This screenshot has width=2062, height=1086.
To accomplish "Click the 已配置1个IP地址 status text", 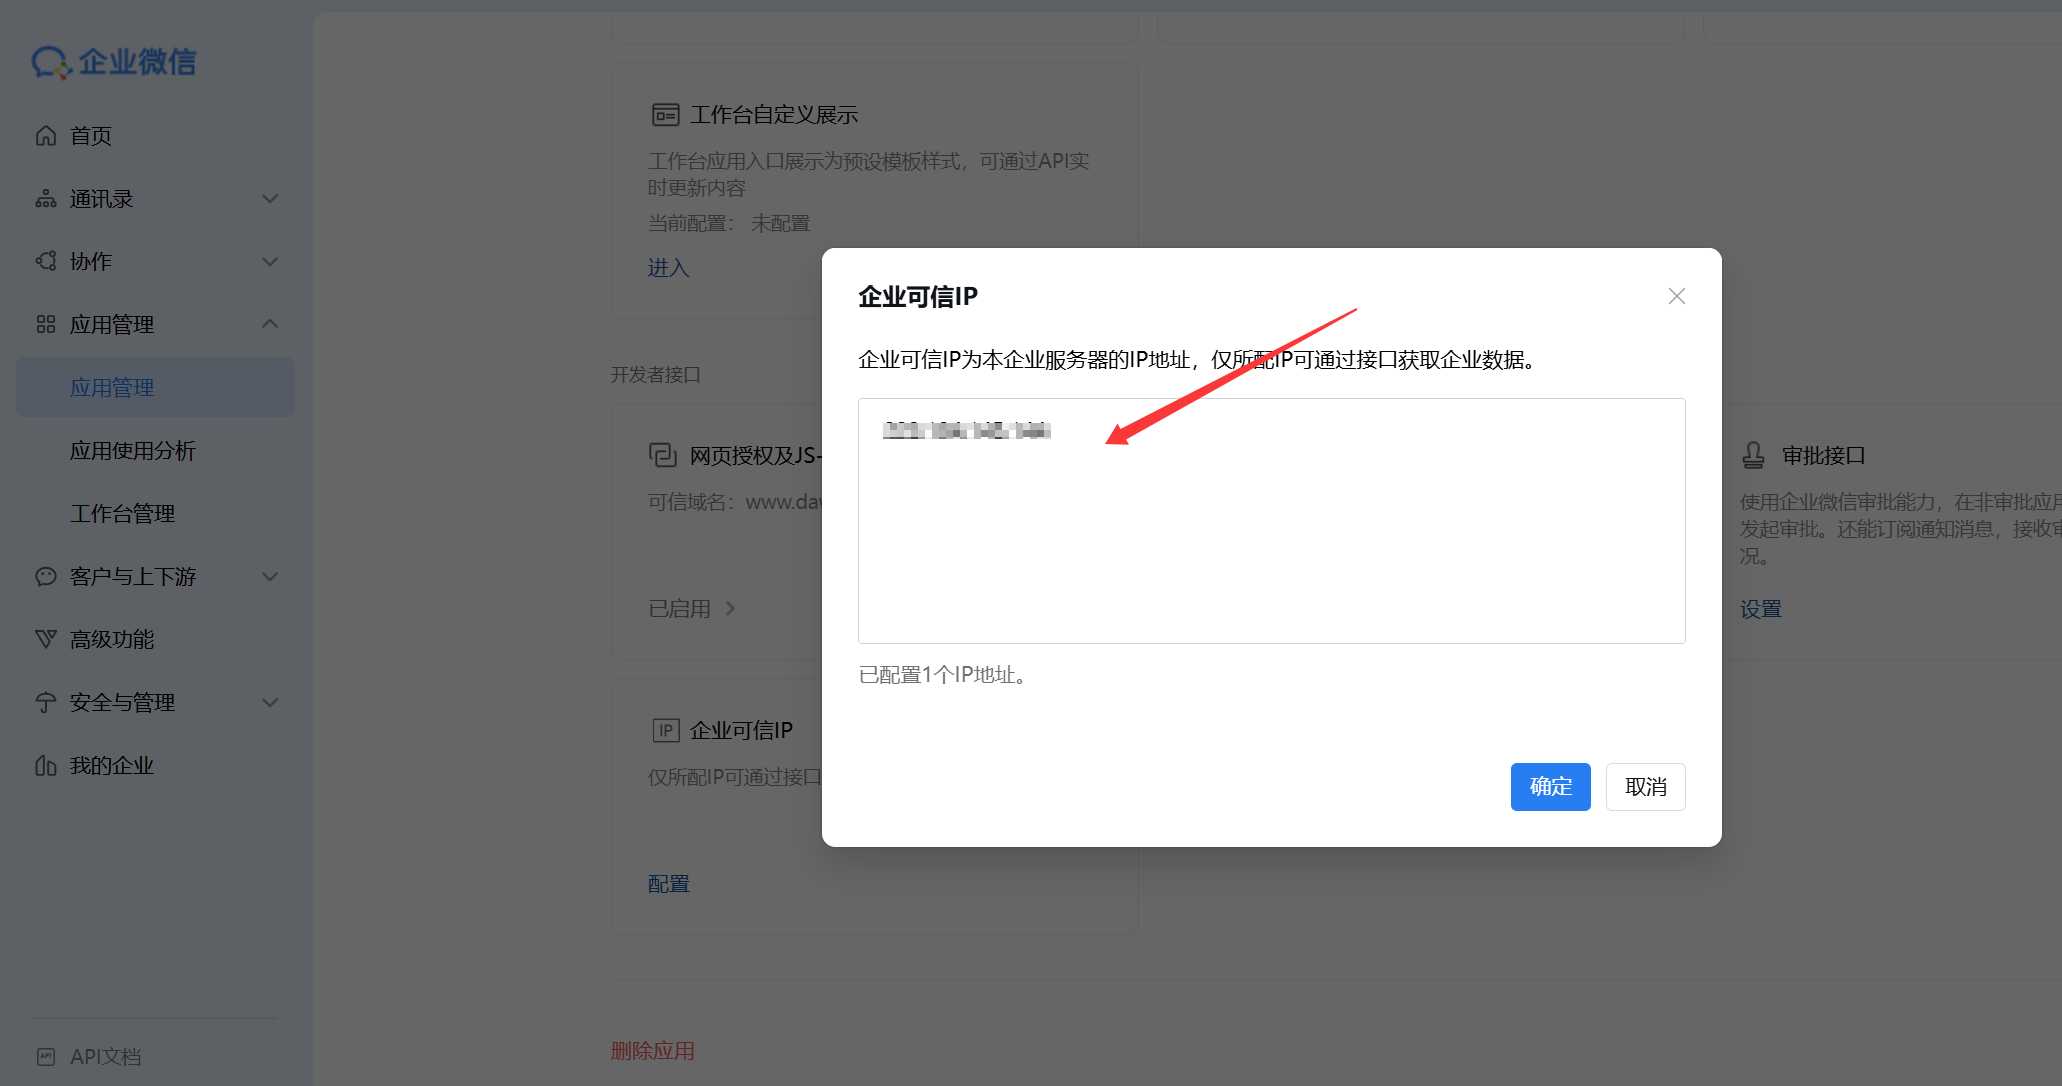I will click(x=944, y=674).
